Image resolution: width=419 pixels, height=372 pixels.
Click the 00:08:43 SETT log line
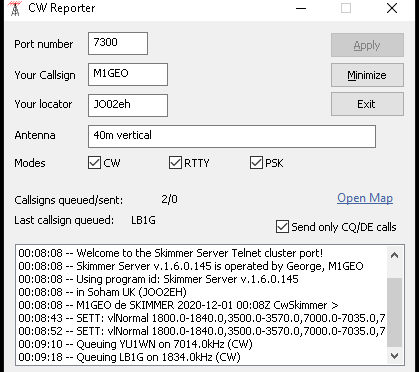click(x=202, y=318)
